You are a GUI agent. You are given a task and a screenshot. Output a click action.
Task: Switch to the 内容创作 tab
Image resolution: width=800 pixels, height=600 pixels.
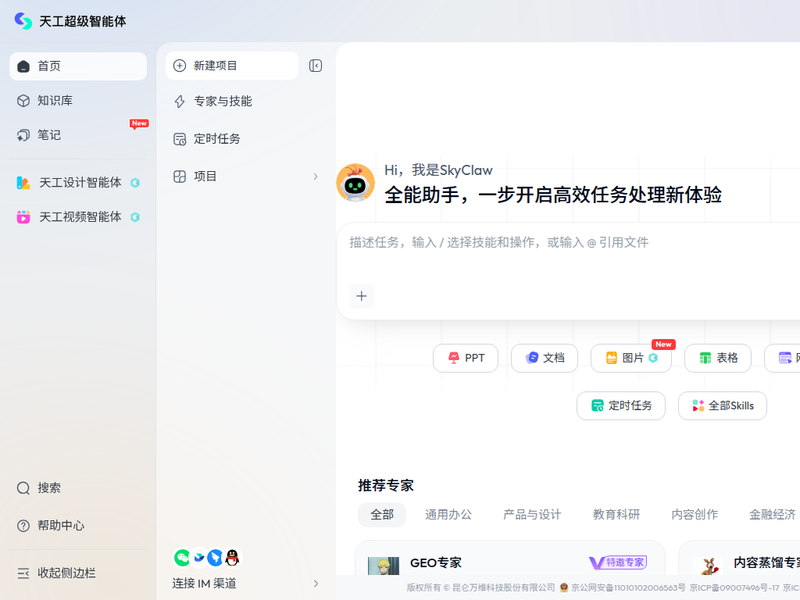[694, 515]
